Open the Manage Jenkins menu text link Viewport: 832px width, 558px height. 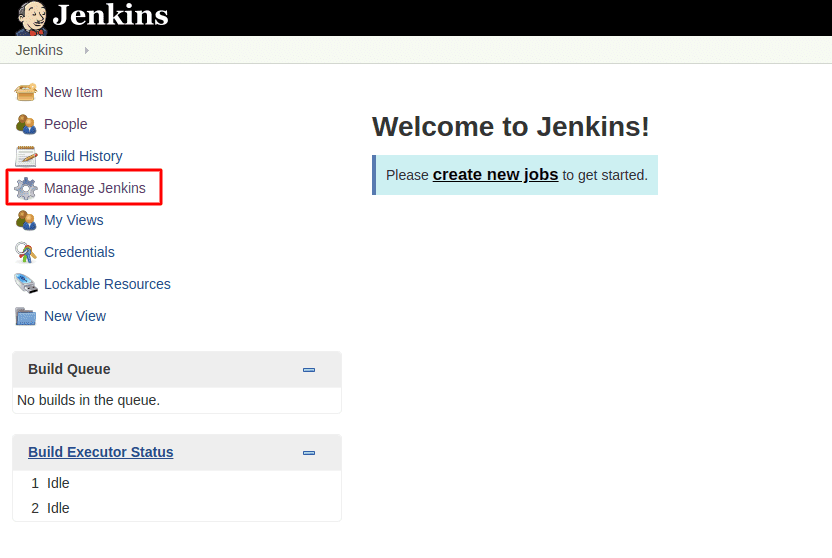point(95,188)
